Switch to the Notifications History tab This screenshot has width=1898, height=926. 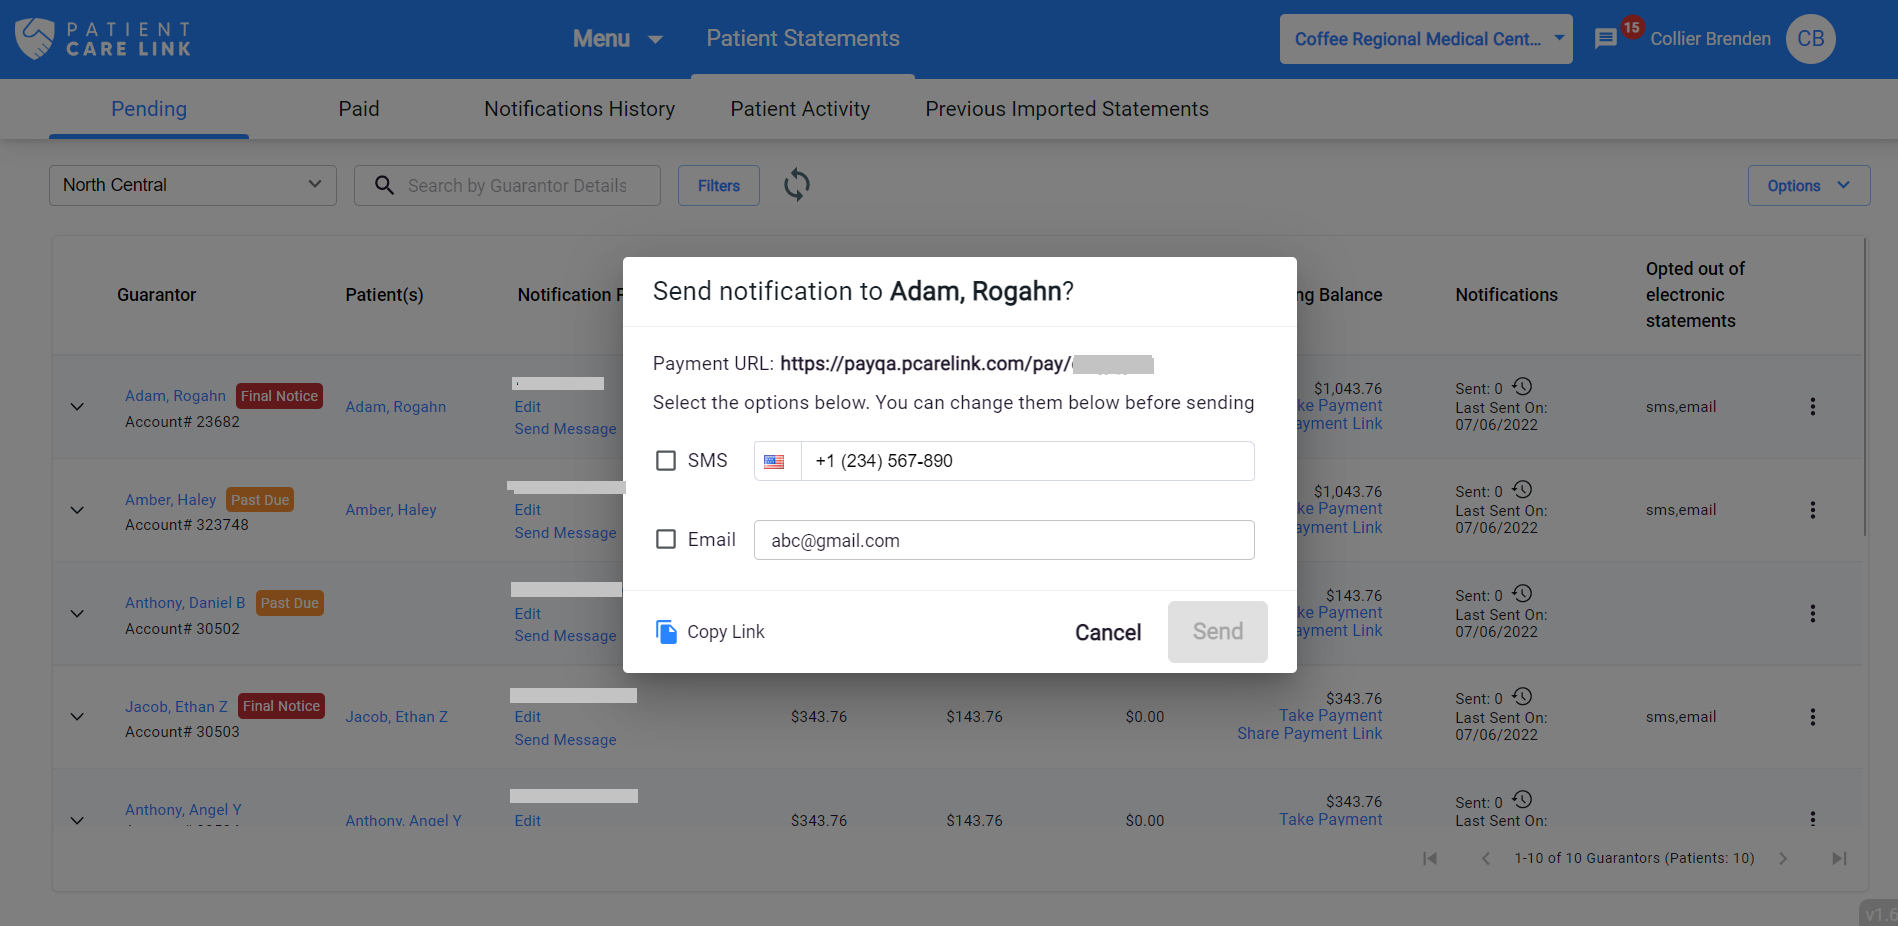[x=580, y=109]
